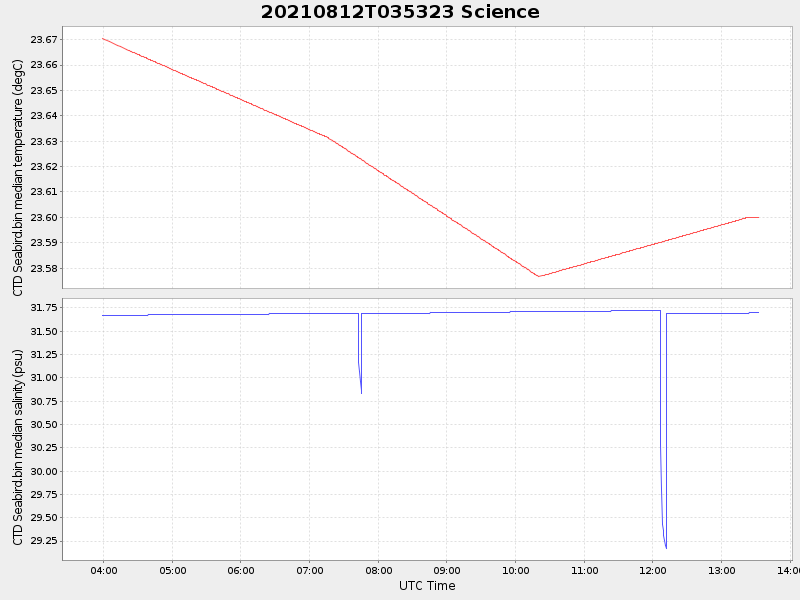Click the "UTC Time" axis label
The image size is (800, 600).
[x=427, y=586]
